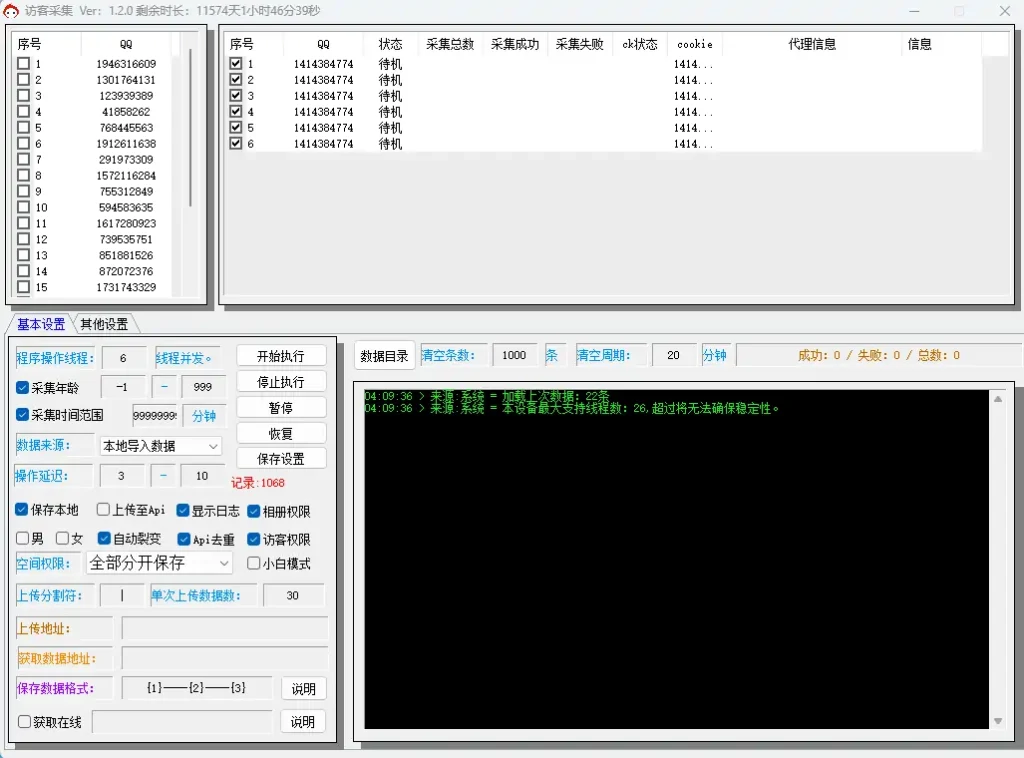This screenshot has height=758, width=1024.
Task: Toggle the 访客权限 checkbox
Action: click(253, 539)
